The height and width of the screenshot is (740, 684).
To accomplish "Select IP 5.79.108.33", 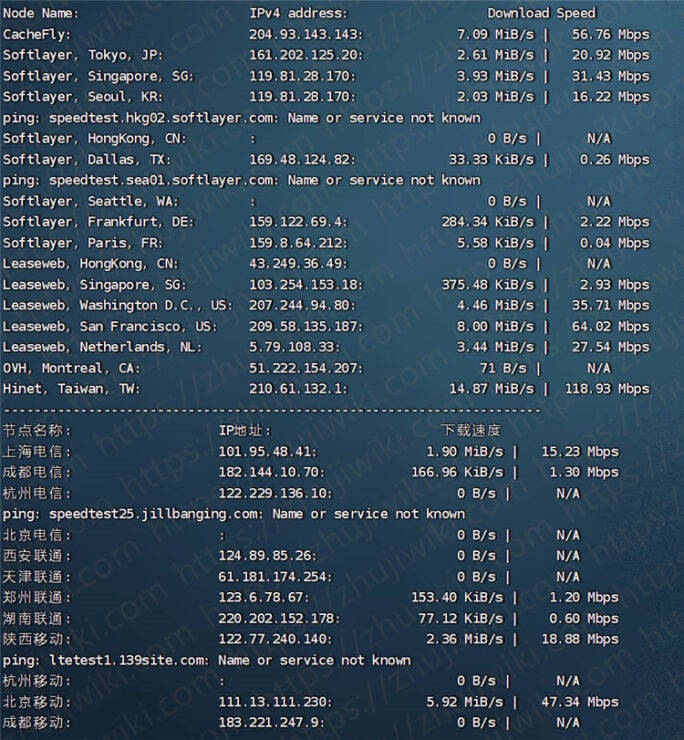I will pyautogui.click(x=295, y=347).
